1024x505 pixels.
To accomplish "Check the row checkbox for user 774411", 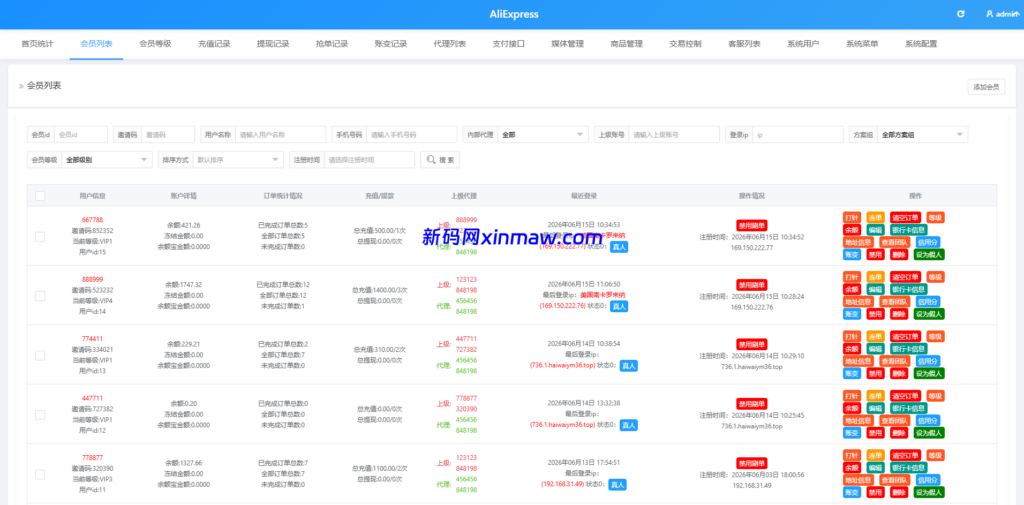I will (x=40, y=355).
